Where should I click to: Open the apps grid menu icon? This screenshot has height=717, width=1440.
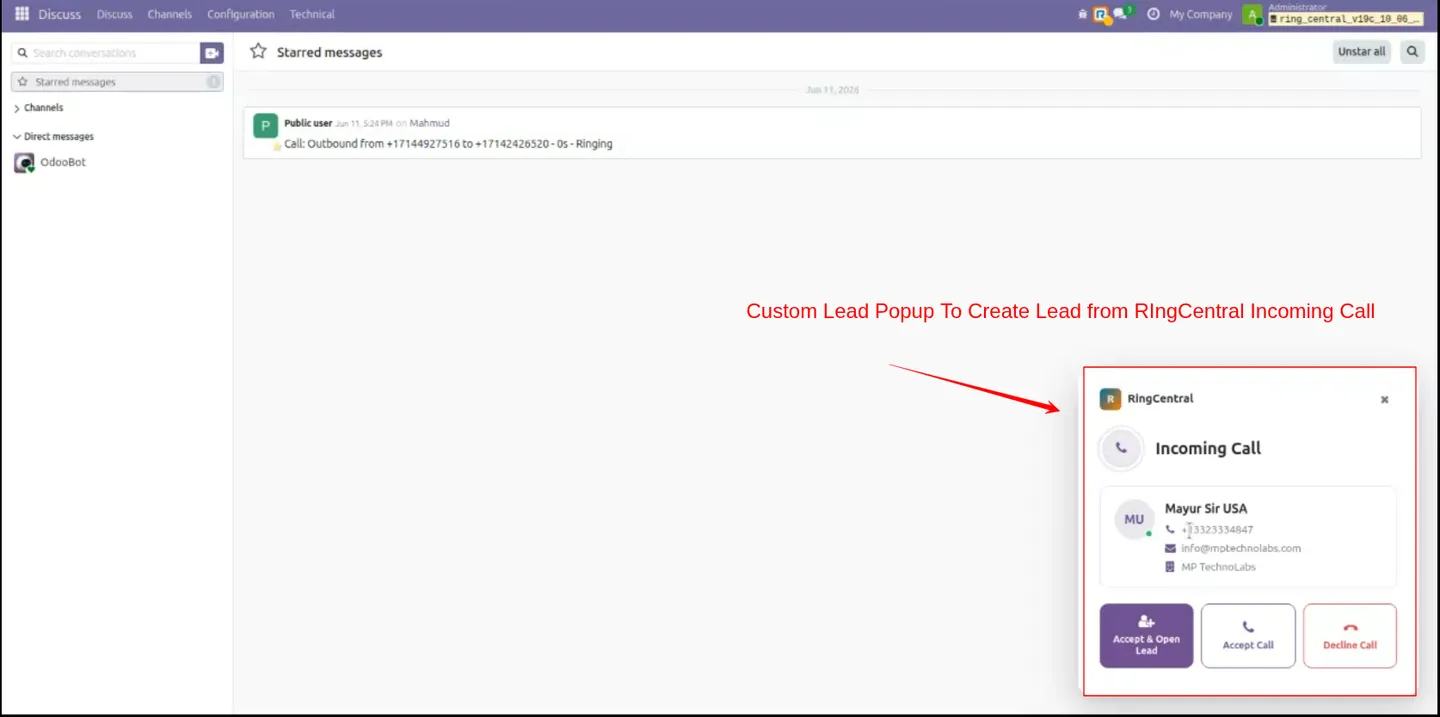point(22,14)
